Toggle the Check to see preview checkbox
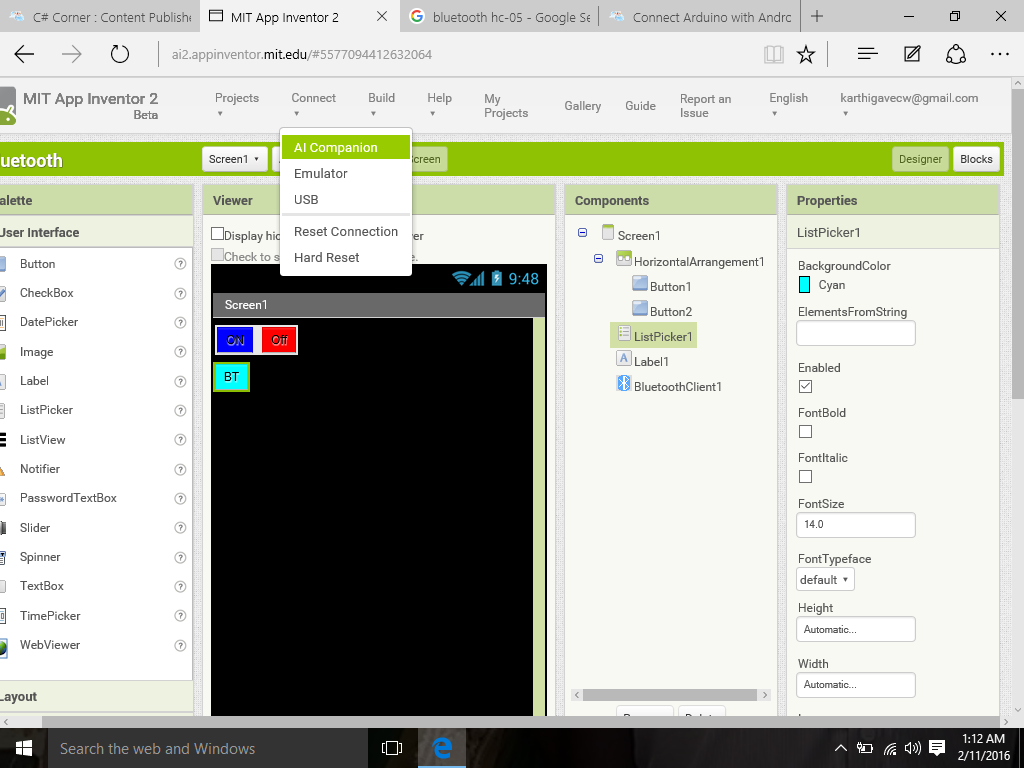Viewport: 1024px width, 768px height. tap(217, 255)
